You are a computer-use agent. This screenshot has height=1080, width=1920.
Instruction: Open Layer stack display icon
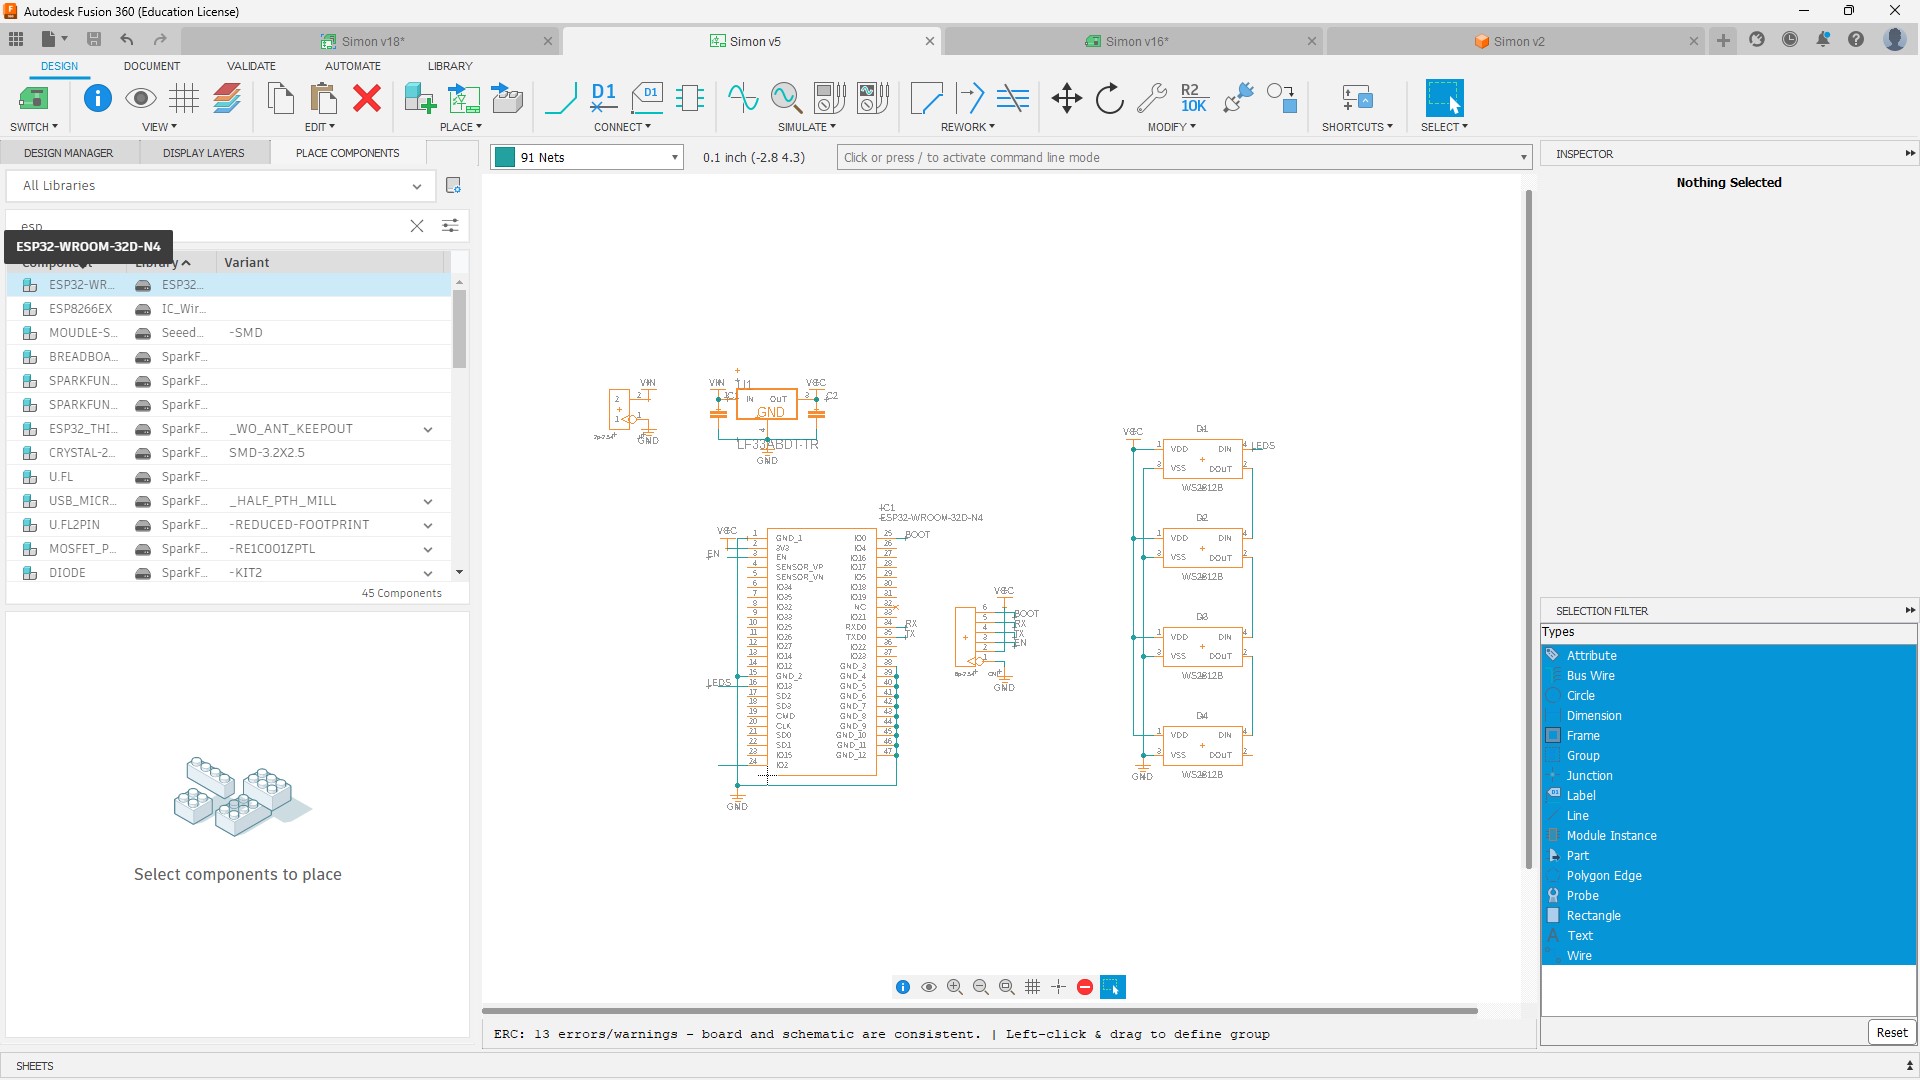click(227, 98)
